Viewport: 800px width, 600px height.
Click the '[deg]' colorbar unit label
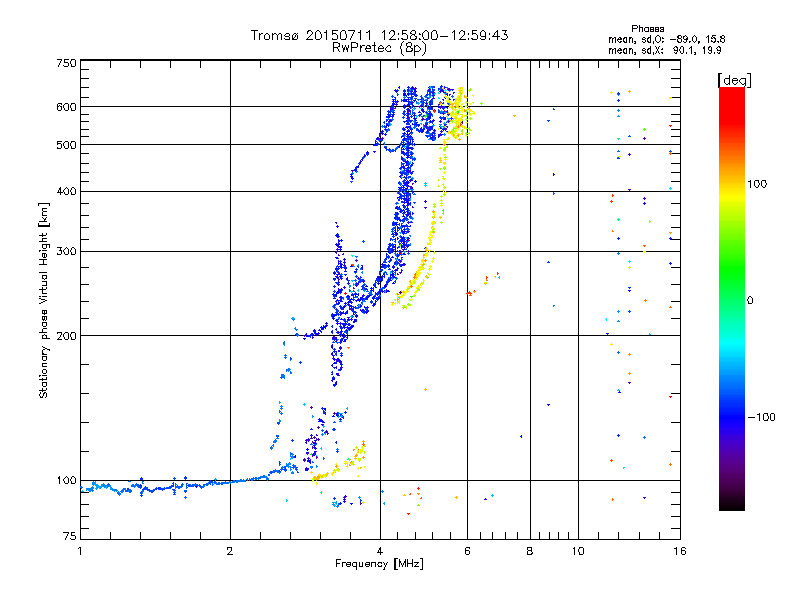(734, 80)
